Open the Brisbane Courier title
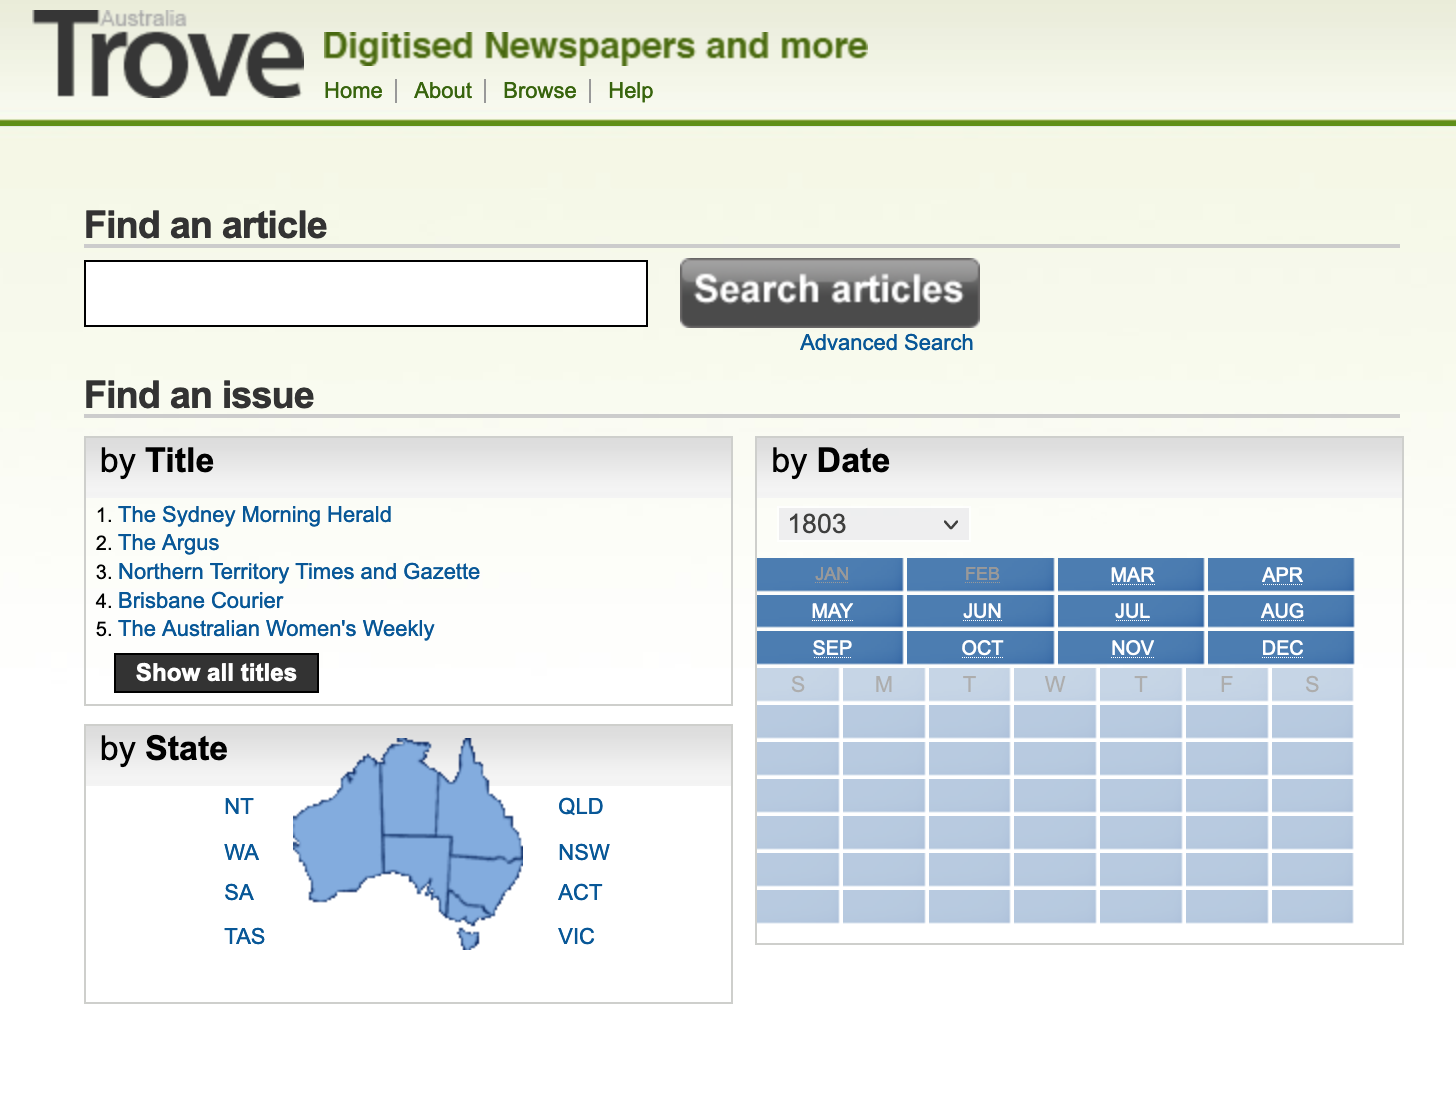1456x1096 pixels. 200,601
